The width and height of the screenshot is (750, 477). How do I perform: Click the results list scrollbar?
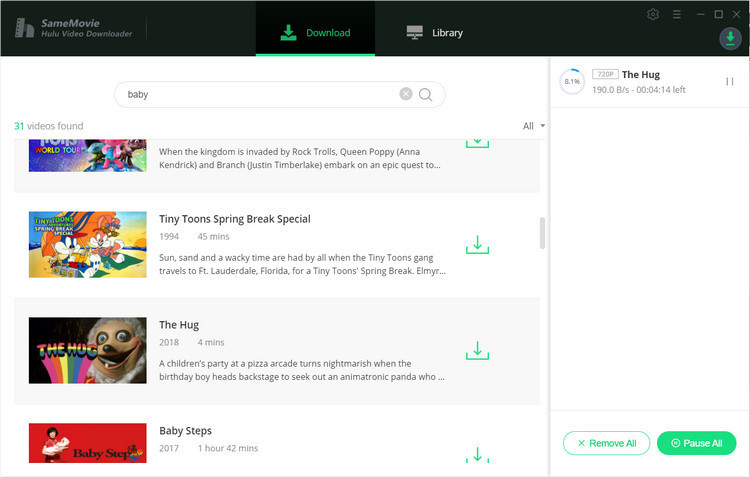(x=542, y=233)
